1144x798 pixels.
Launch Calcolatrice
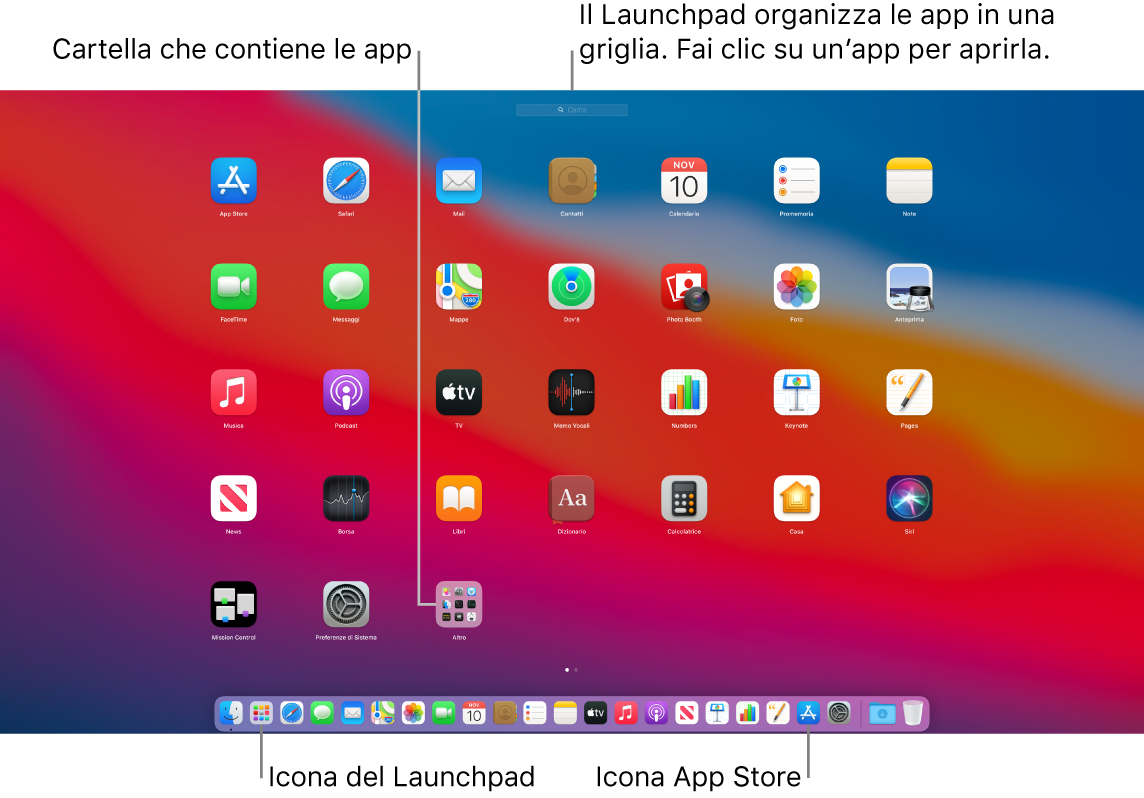[x=684, y=498]
